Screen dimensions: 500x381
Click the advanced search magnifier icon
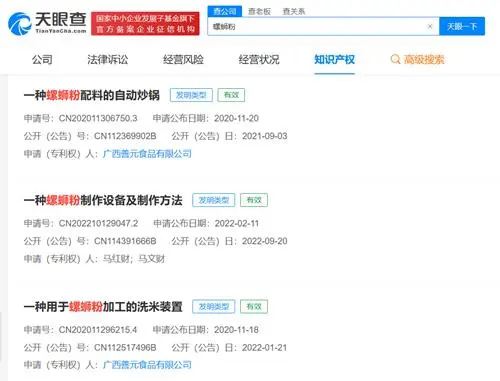click(x=395, y=60)
